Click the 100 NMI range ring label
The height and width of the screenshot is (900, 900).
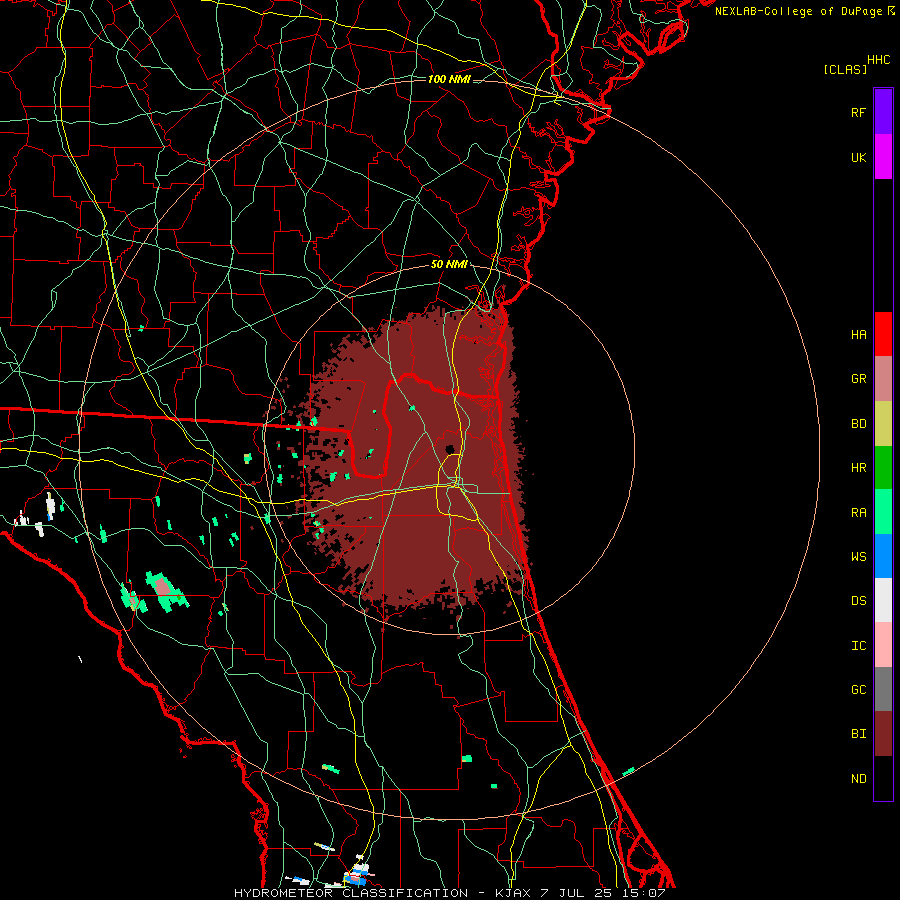[449, 79]
